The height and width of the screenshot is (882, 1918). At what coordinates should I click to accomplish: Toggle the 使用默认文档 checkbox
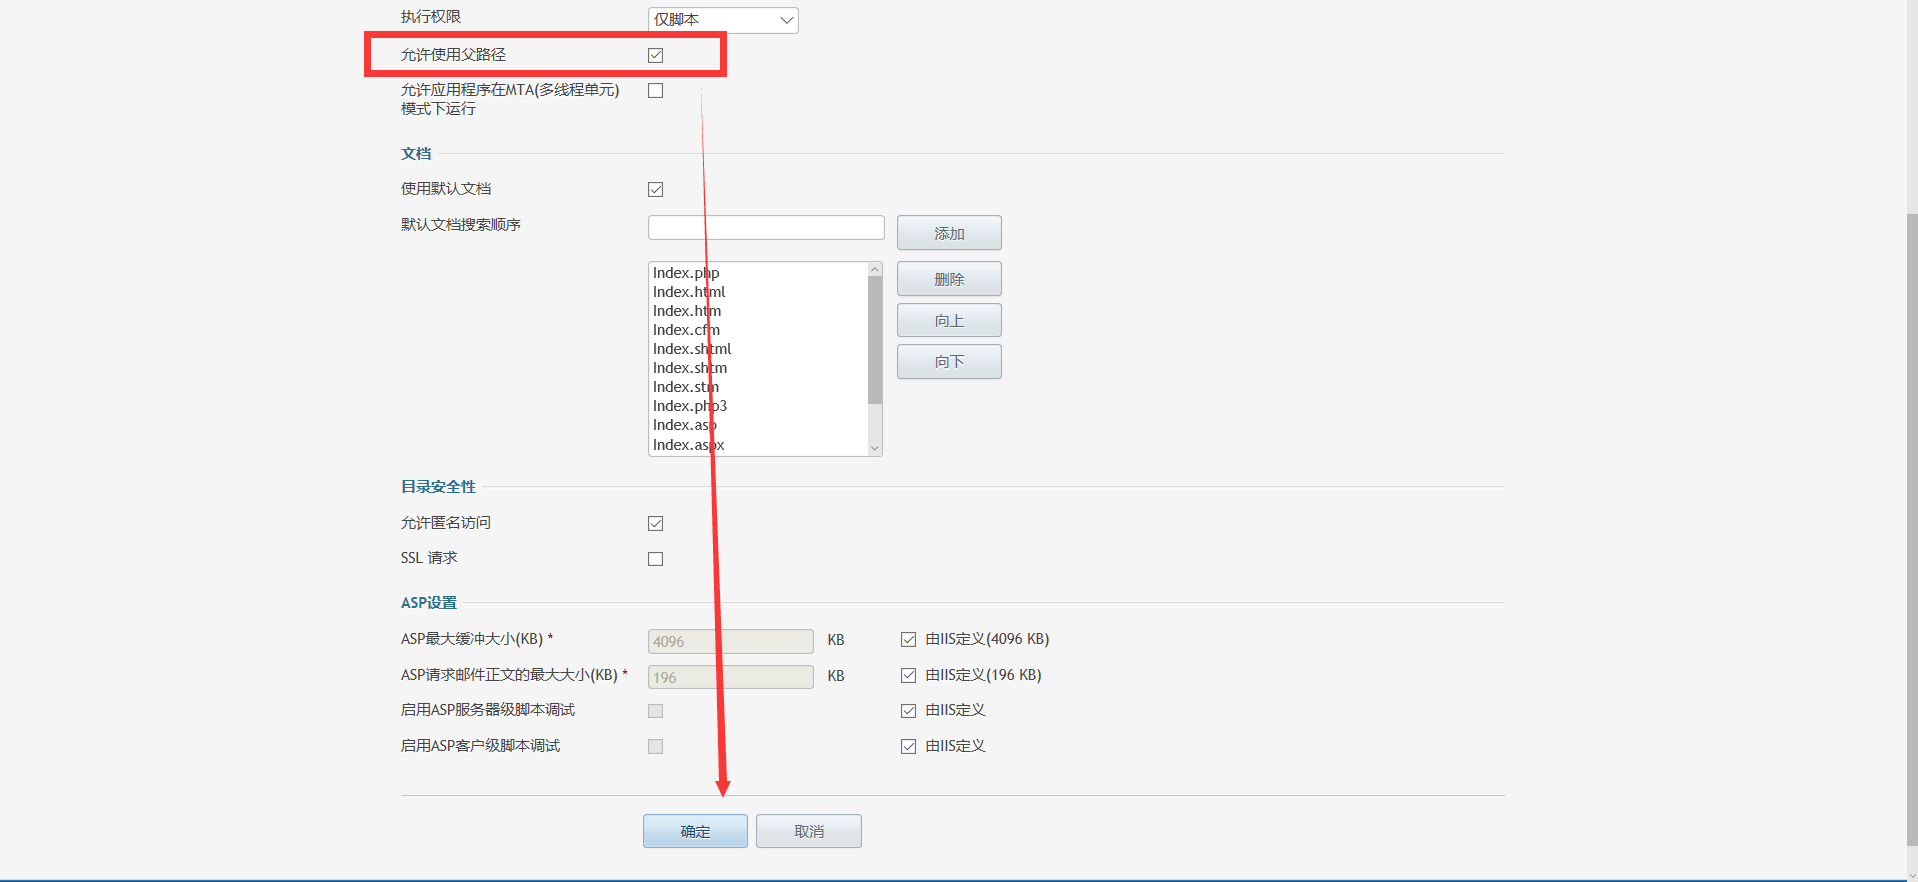pyautogui.click(x=655, y=189)
